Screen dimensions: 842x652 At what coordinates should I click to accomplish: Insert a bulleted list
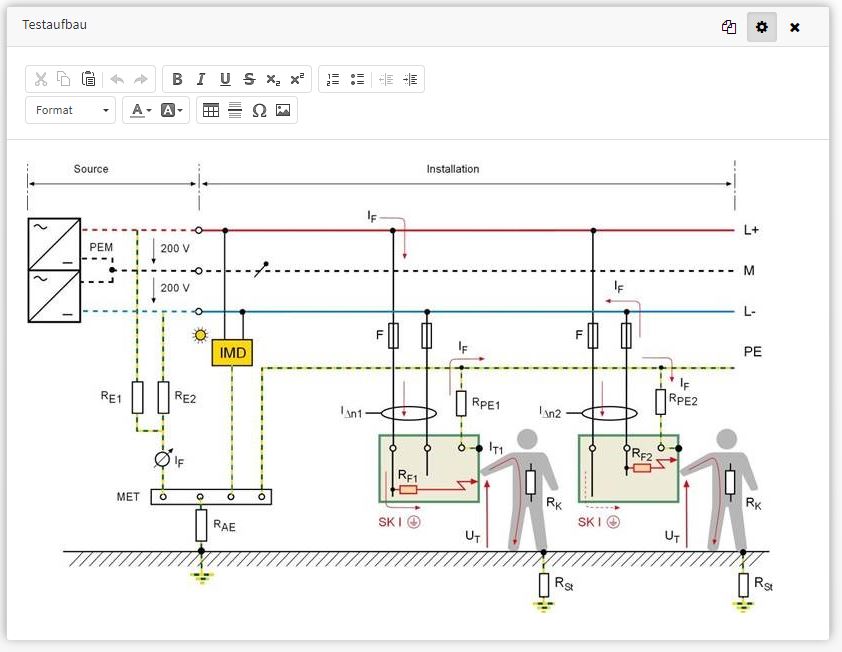pyautogui.click(x=358, y=80)
